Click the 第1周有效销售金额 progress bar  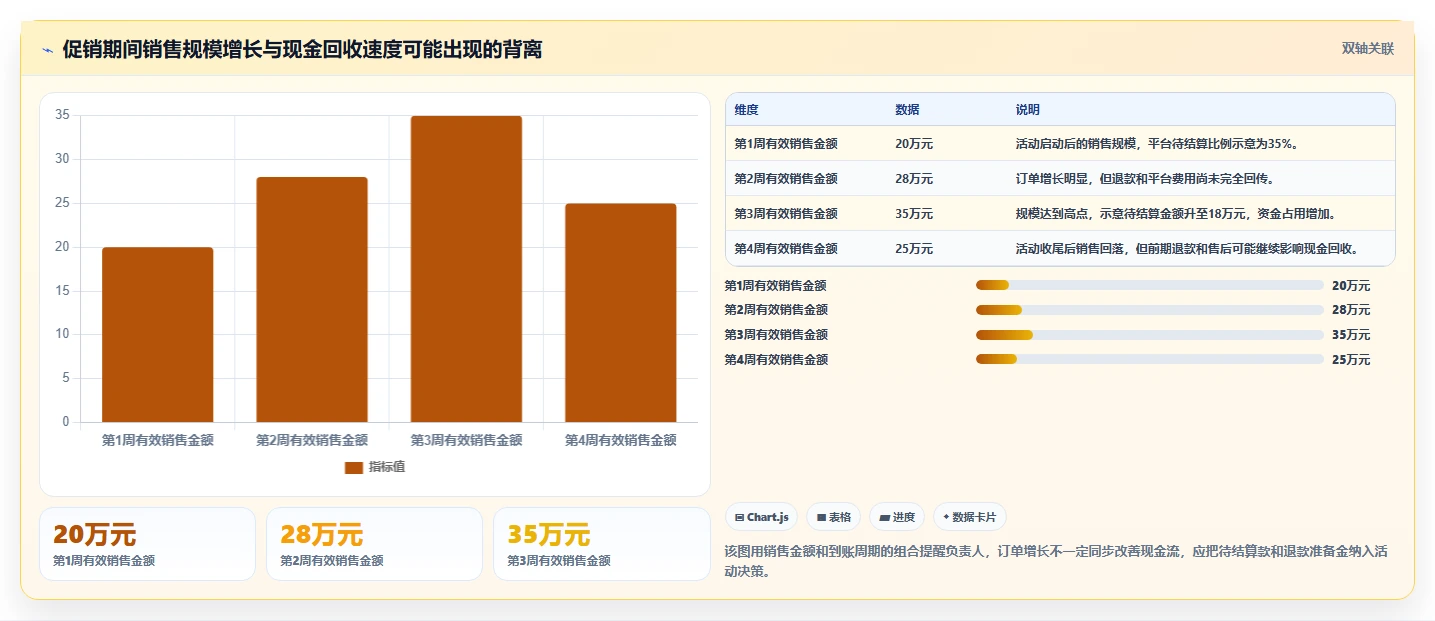coord(1150,285)
